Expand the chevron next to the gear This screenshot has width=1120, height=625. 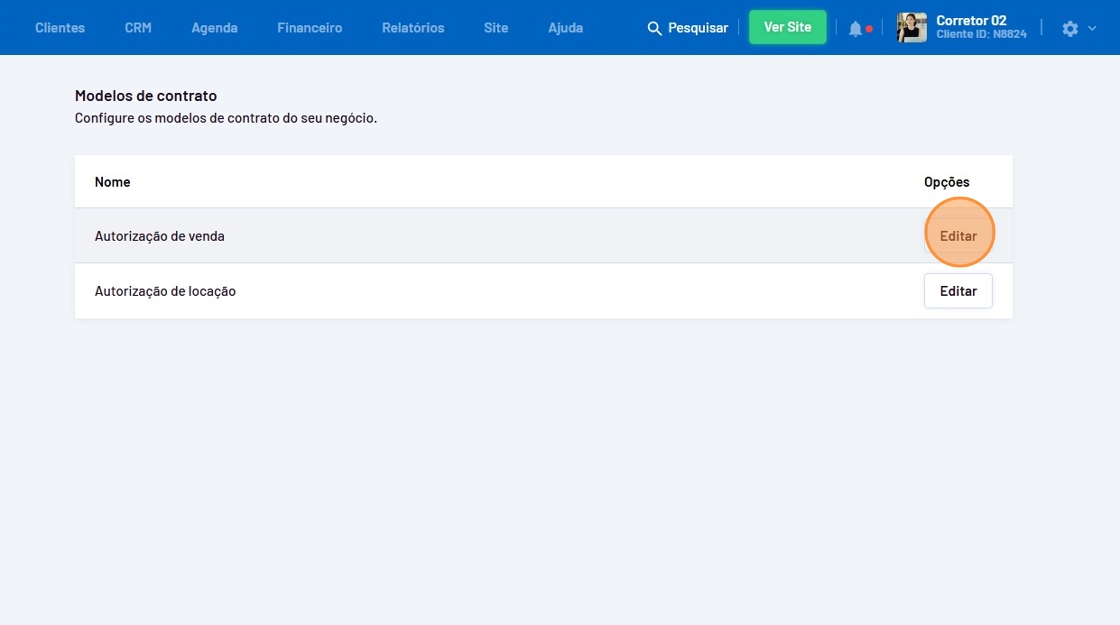pos(1092,29)
